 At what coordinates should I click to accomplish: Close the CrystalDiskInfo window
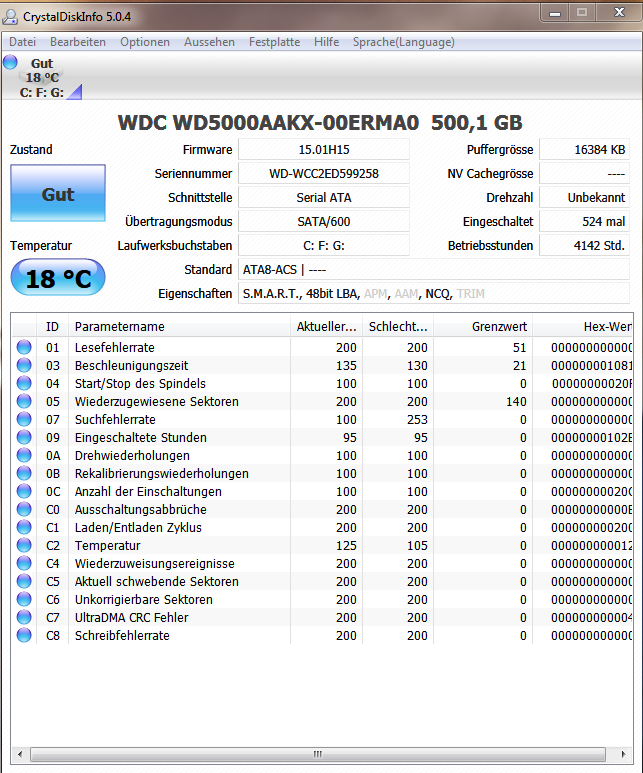[619, 13]
